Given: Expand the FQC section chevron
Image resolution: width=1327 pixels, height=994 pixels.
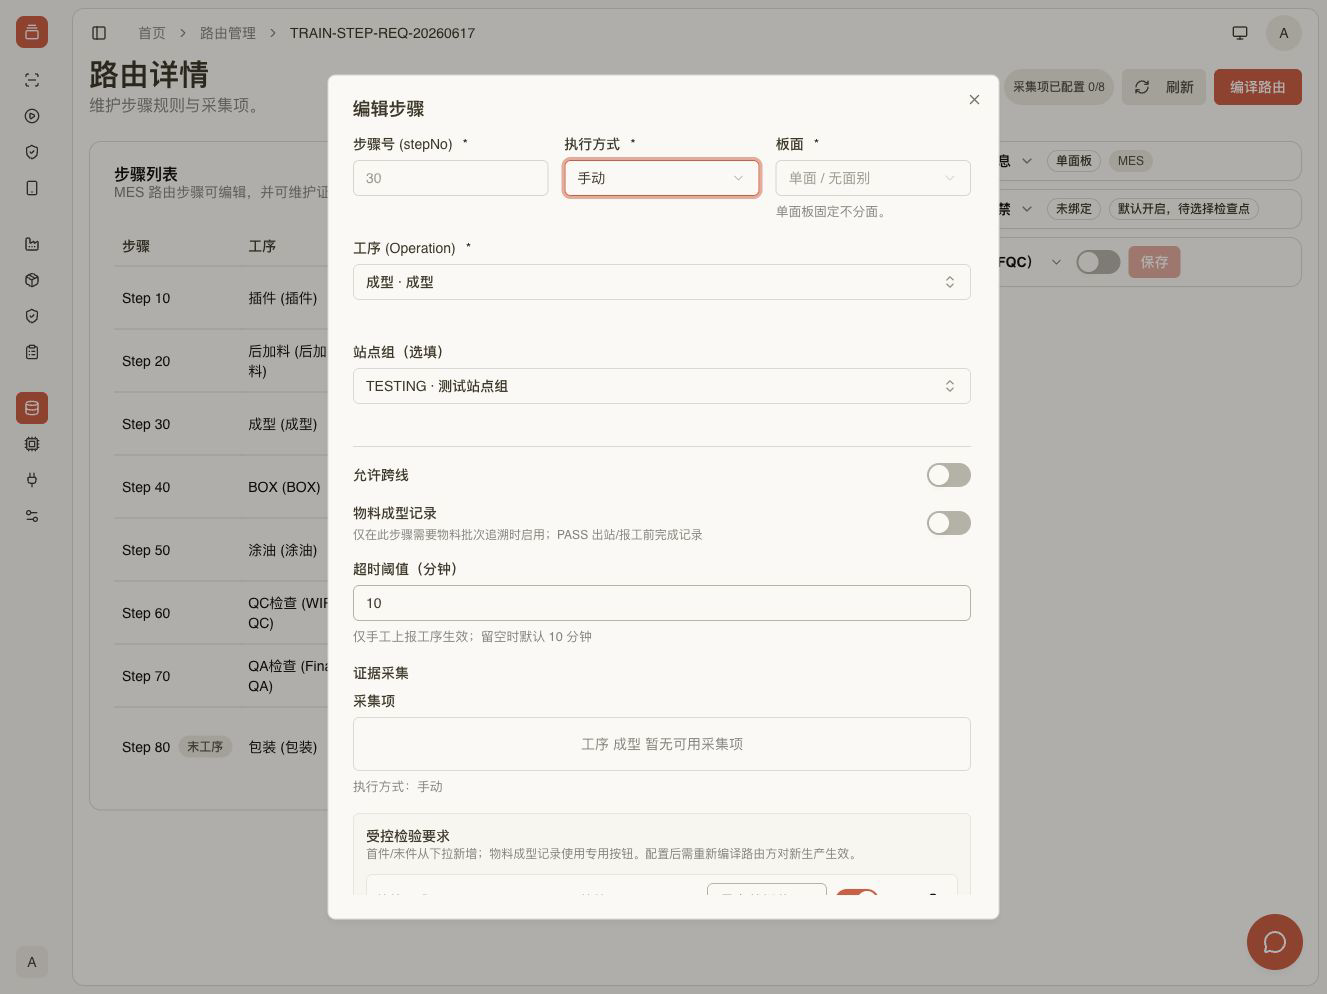Looking at the screenshot, I should click(x=1055, y=262).
